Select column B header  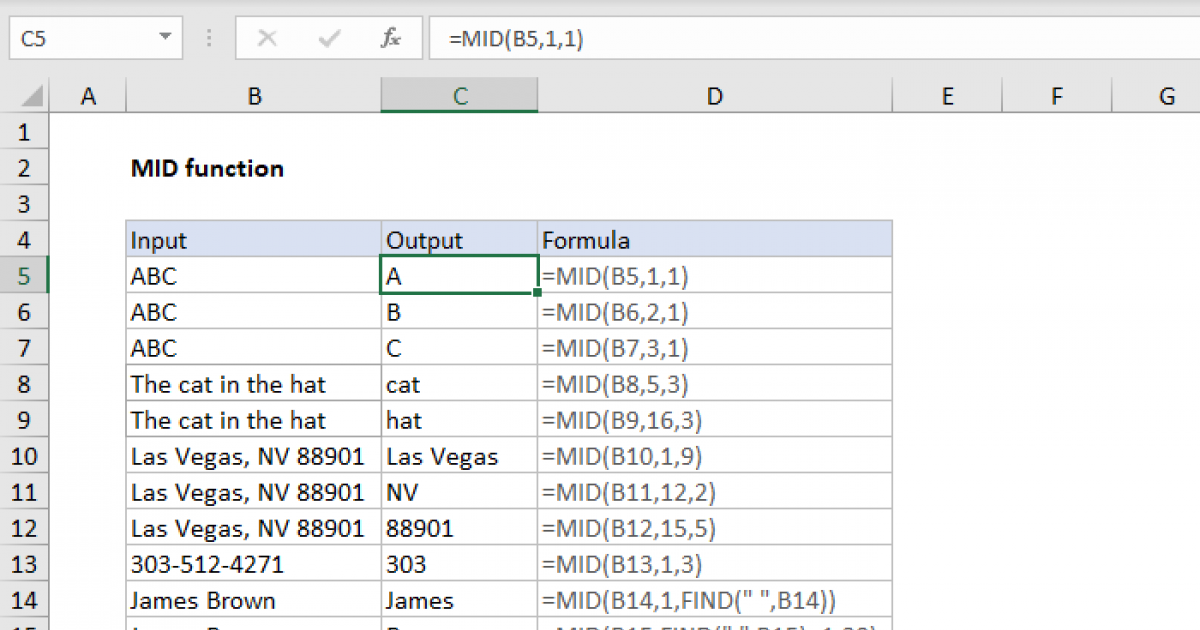click(254, 96)
